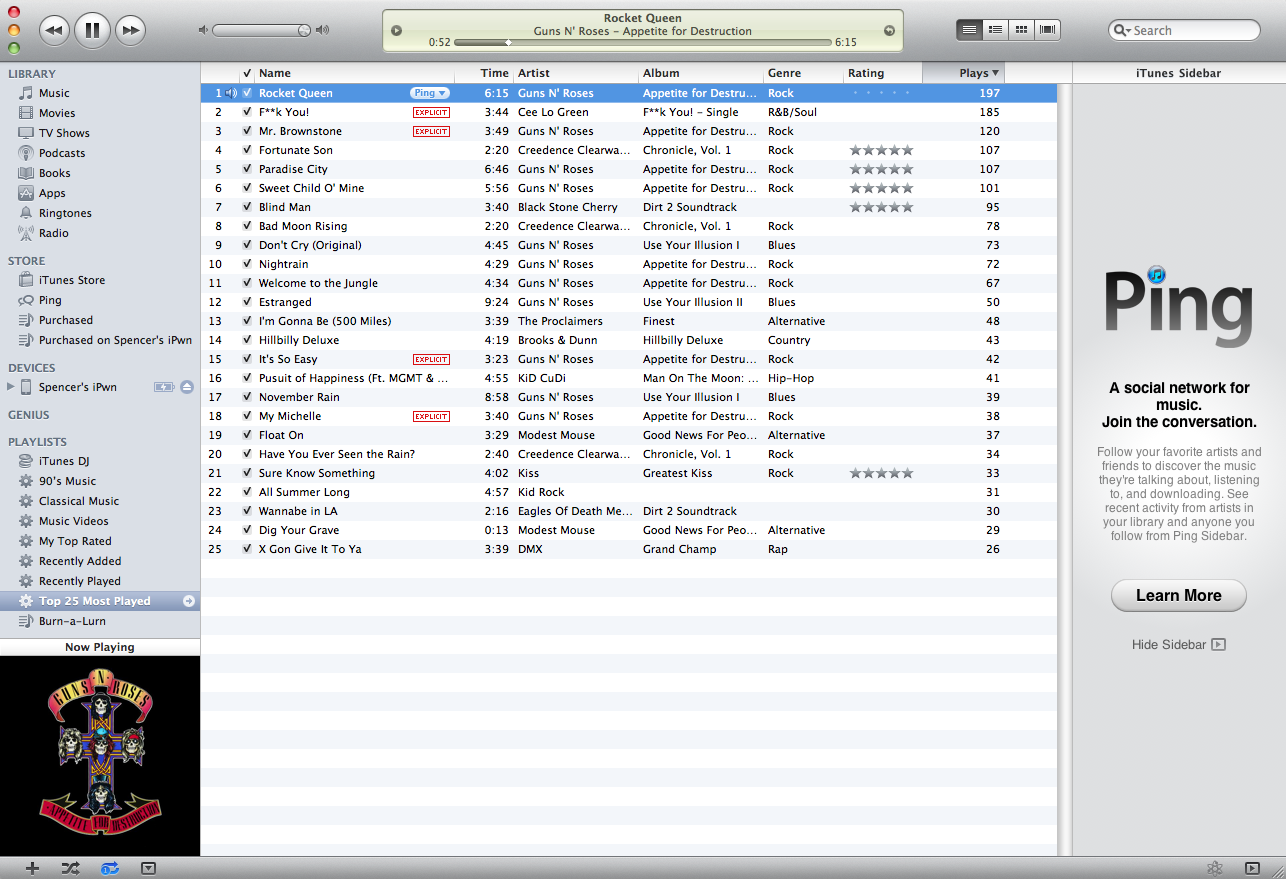Open the Ringtones library
1286x879 pixels.
coord(65,213)
